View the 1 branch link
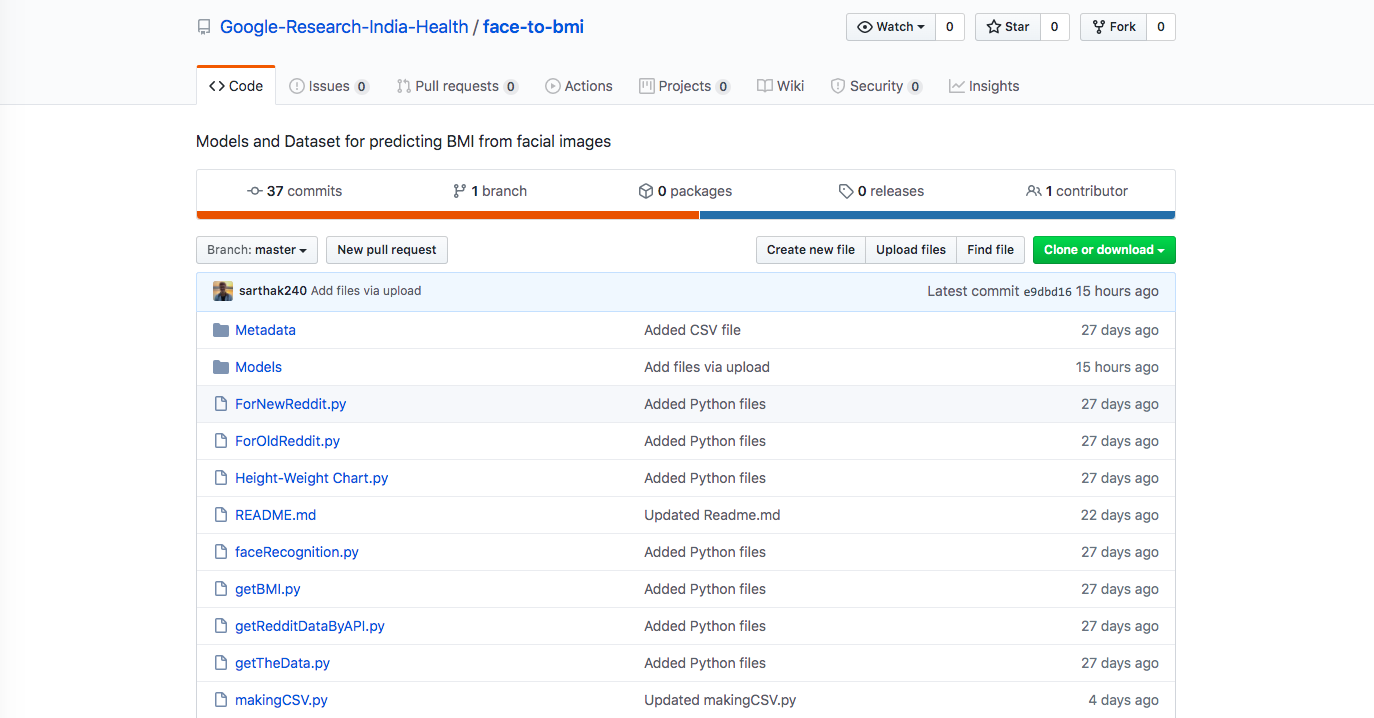1374x718 pixels. click(x=490, y=191)
